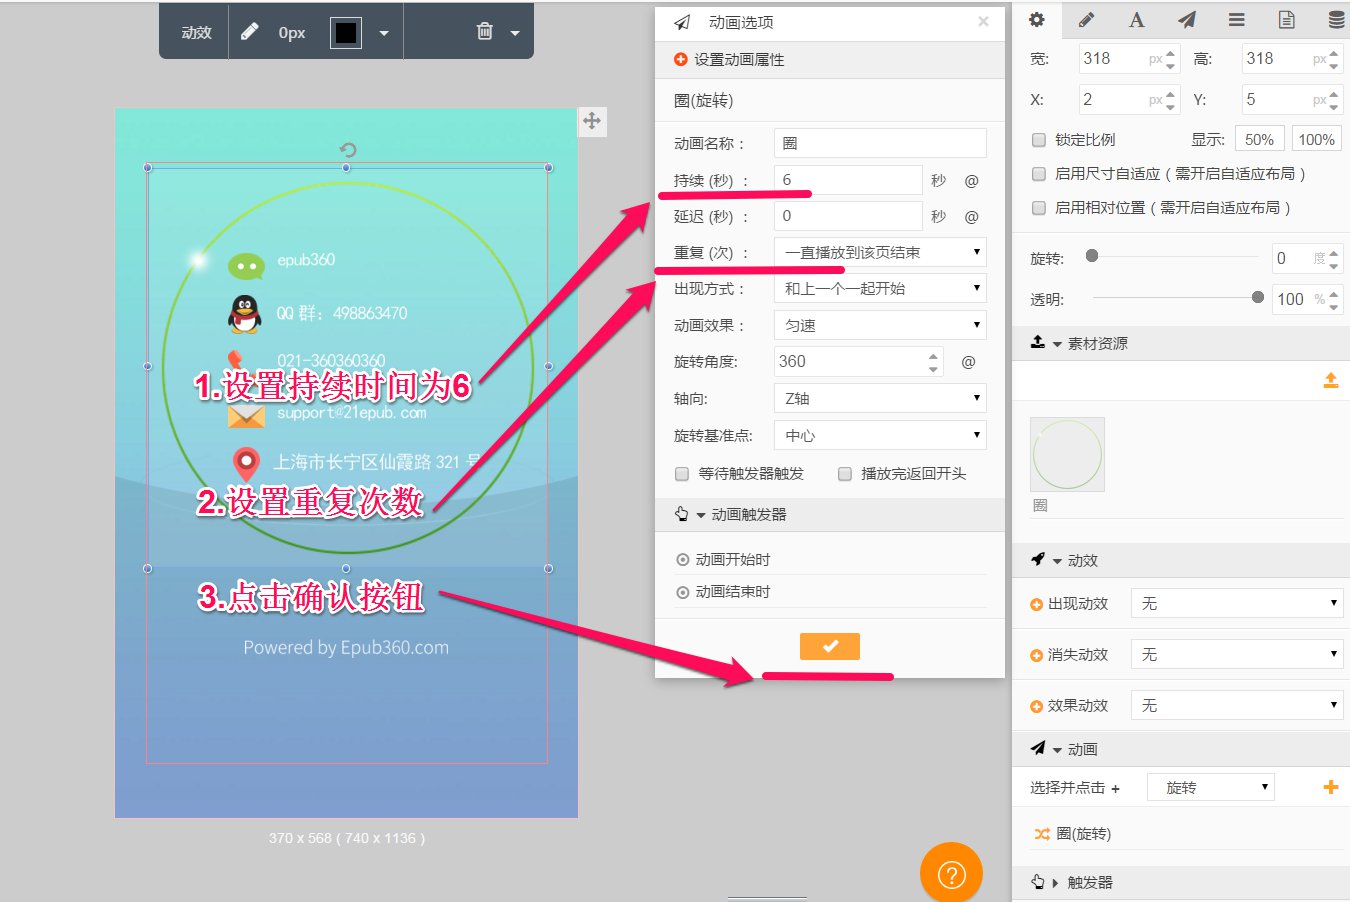Click the 50% display button
This screenshot has width=1350, height=902.
coord(1260,140)
